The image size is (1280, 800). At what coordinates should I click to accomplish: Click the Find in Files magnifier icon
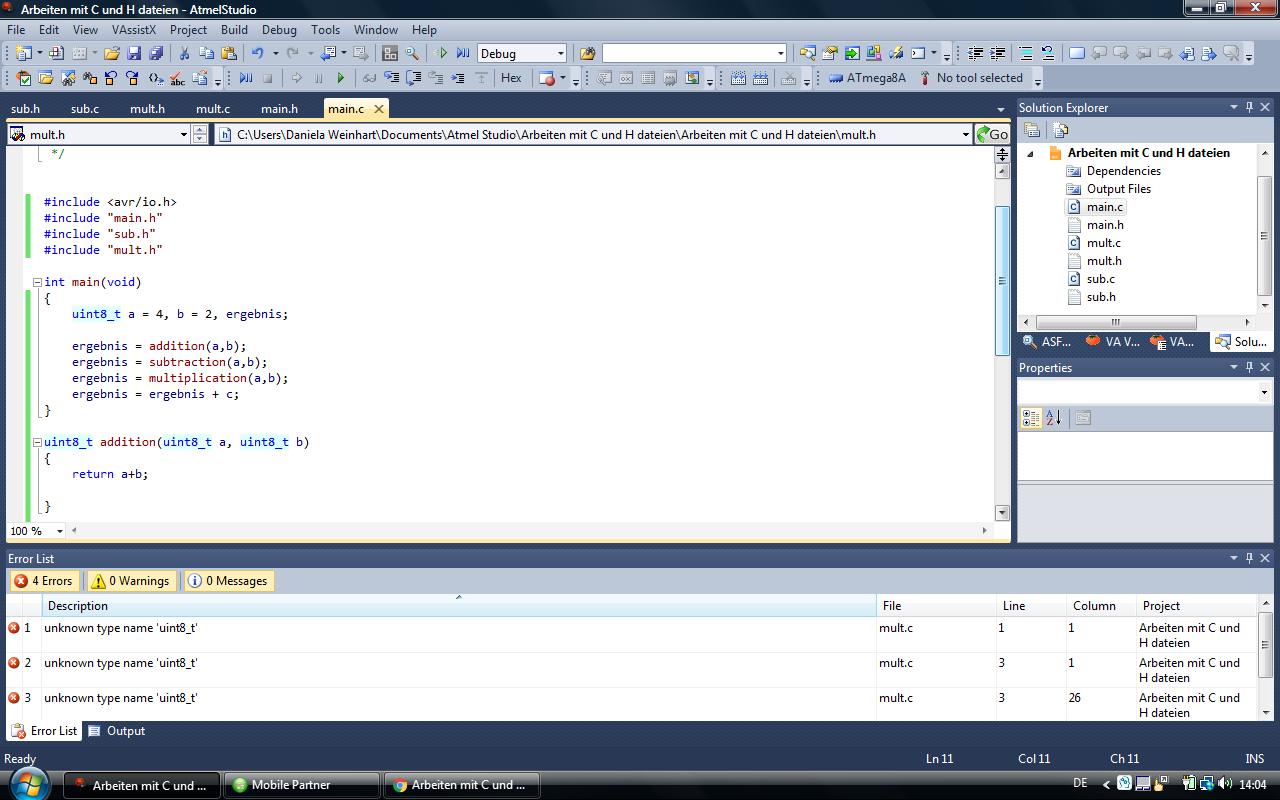click(x=412, y=53)
